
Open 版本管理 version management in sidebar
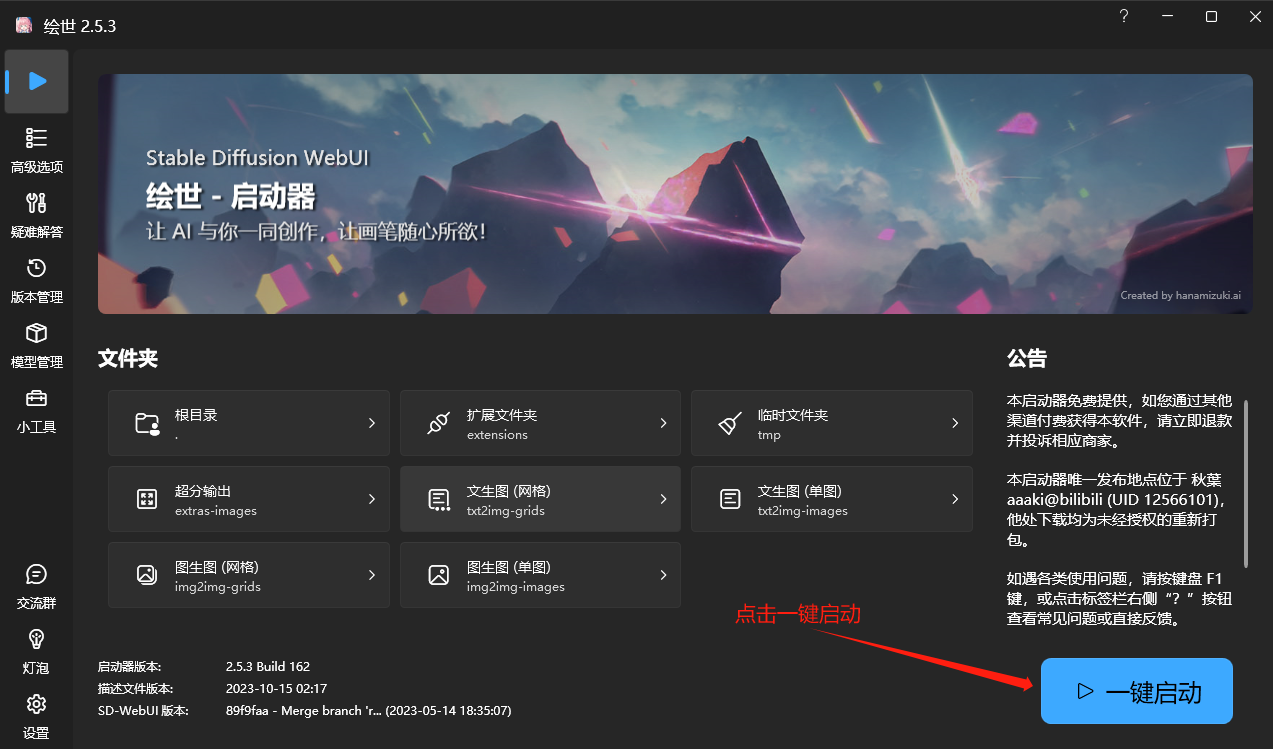click(37, 280)
